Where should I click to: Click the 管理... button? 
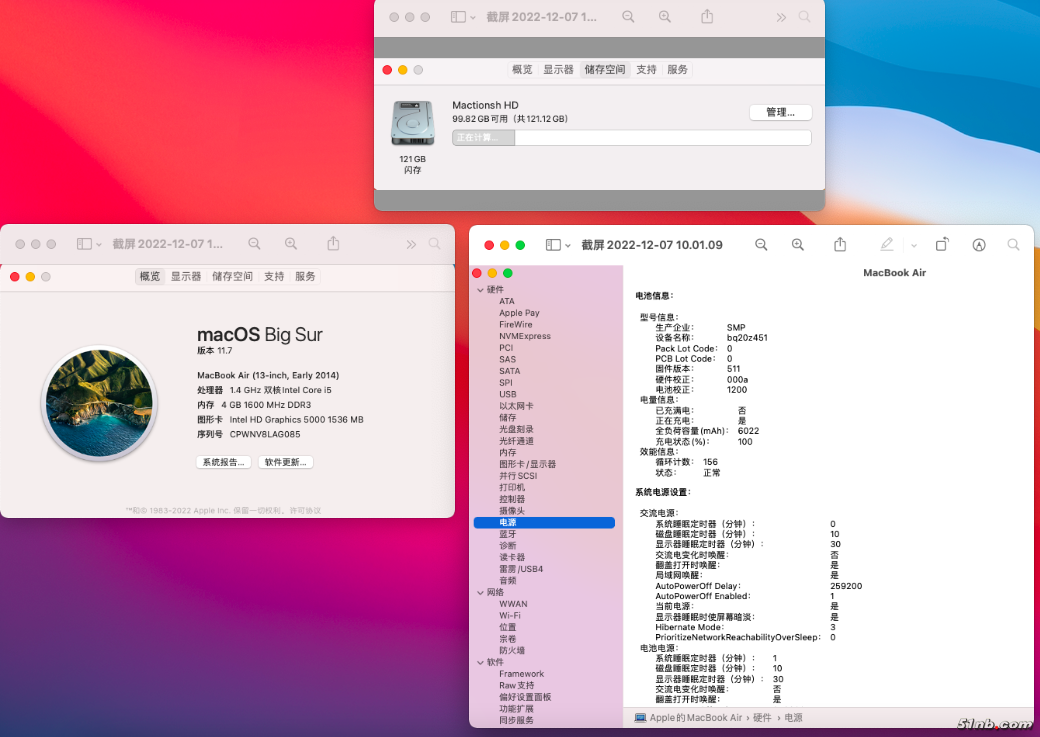pyautogui.click(x=781, y=113)
